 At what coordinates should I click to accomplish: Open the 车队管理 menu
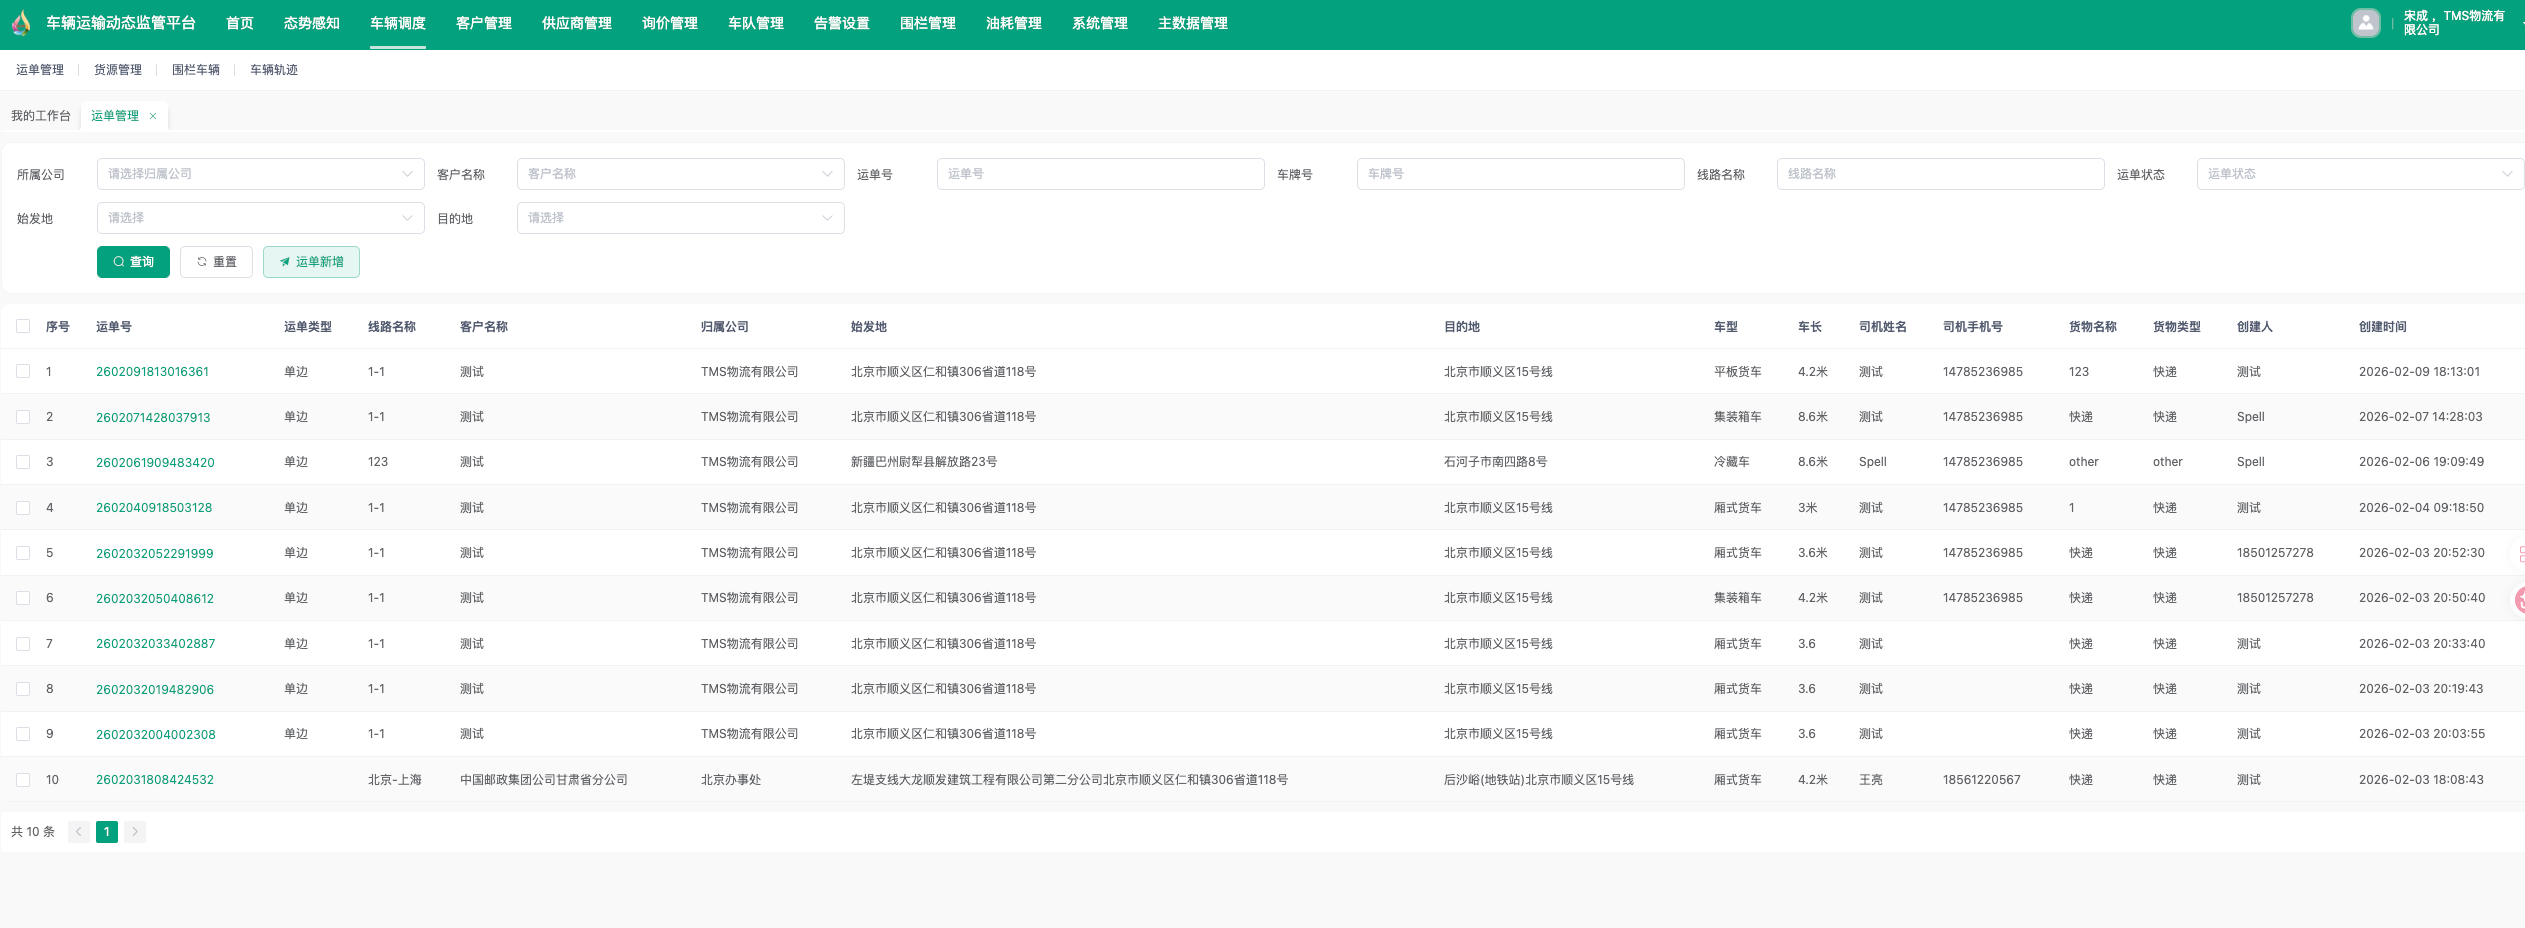[x=755, y=24]
